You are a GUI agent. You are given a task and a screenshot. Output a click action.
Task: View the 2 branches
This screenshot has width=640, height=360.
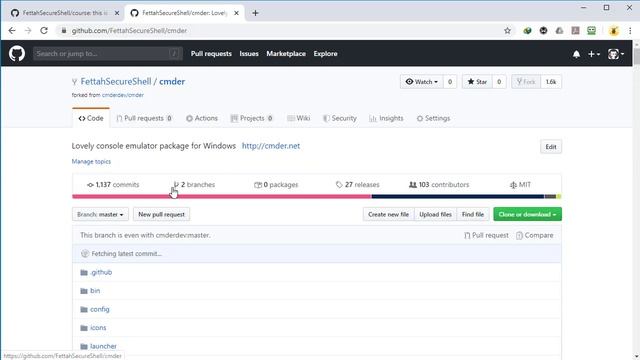tap(194, 184)
